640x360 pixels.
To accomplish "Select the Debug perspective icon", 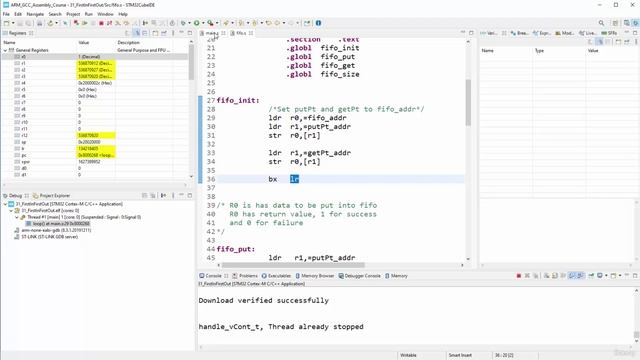I will pyautogui.click(x=636, y=23).
